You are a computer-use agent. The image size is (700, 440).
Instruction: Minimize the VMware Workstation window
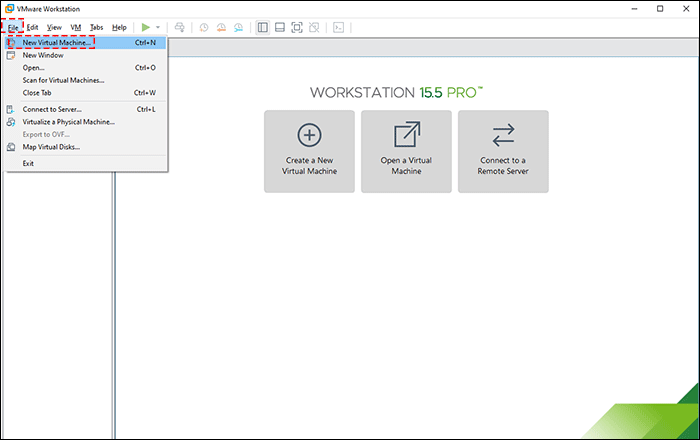[634, 9]
